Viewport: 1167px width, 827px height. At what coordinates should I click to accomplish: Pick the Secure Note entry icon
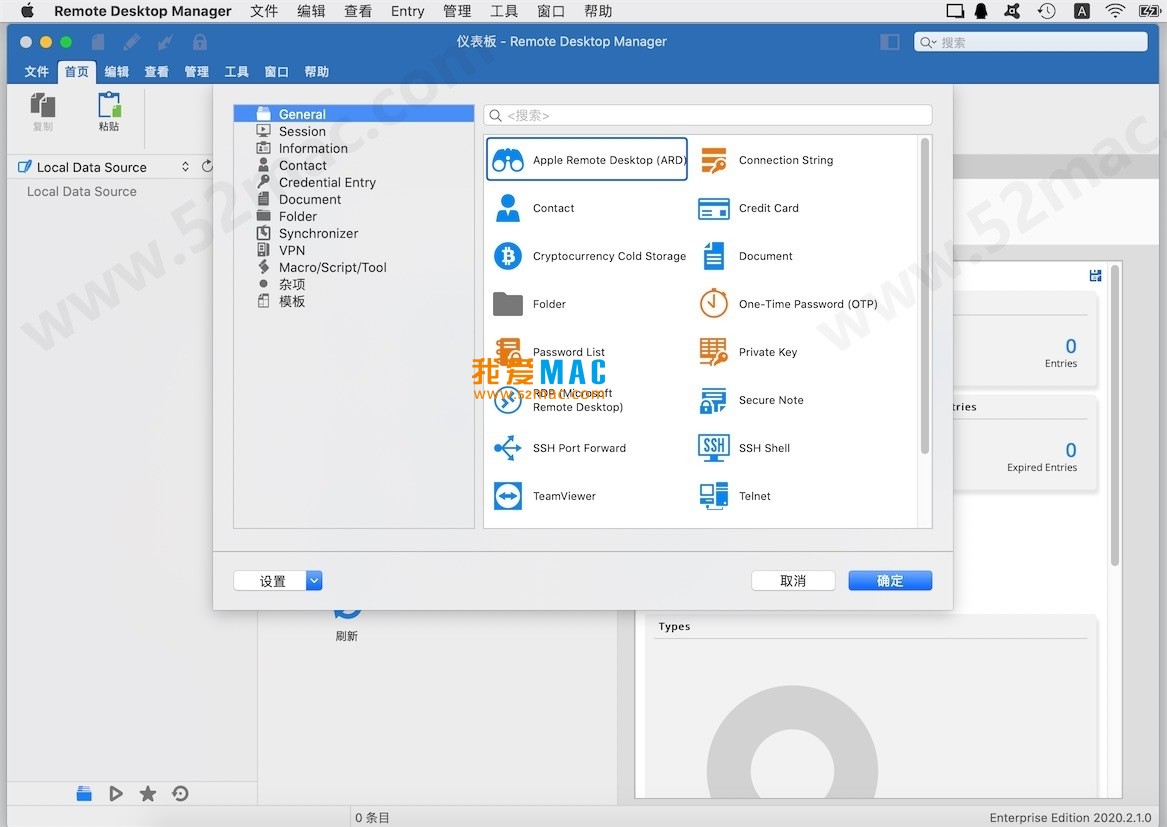pos(714,400)
